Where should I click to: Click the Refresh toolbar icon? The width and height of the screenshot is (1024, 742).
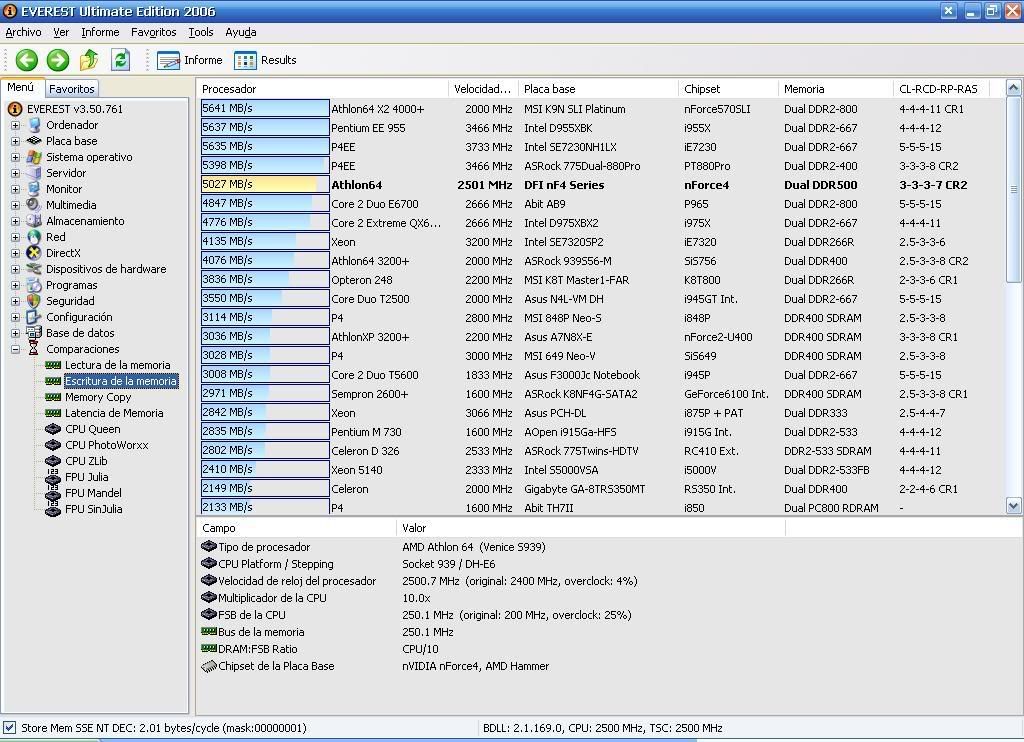(121, 60)
